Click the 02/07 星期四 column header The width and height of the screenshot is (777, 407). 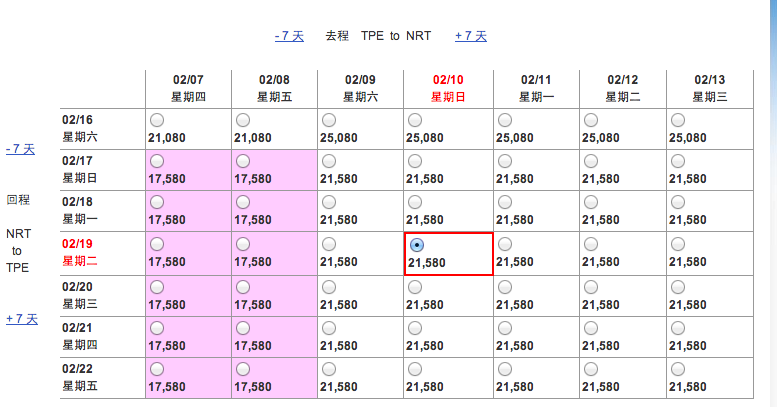click(x=188, y=88)
